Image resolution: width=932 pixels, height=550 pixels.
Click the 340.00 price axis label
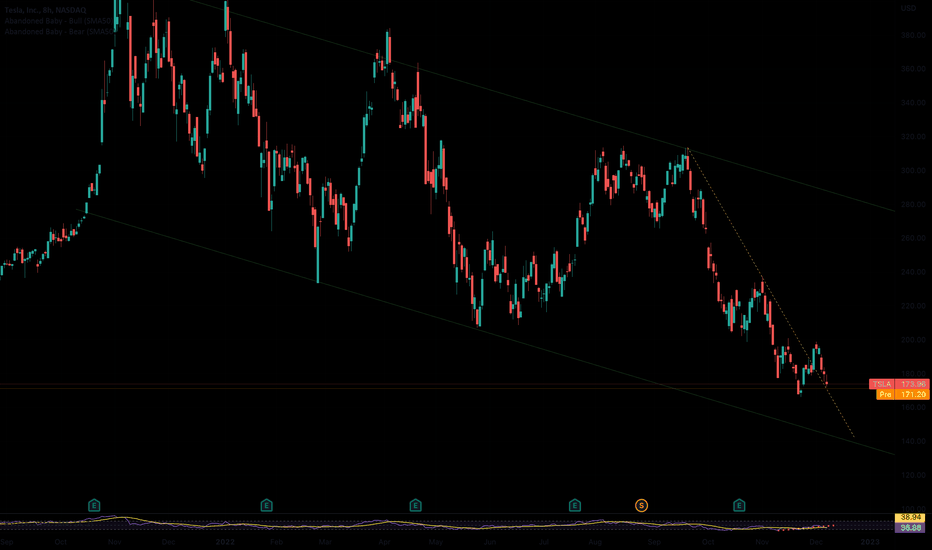tap(913, 103)
